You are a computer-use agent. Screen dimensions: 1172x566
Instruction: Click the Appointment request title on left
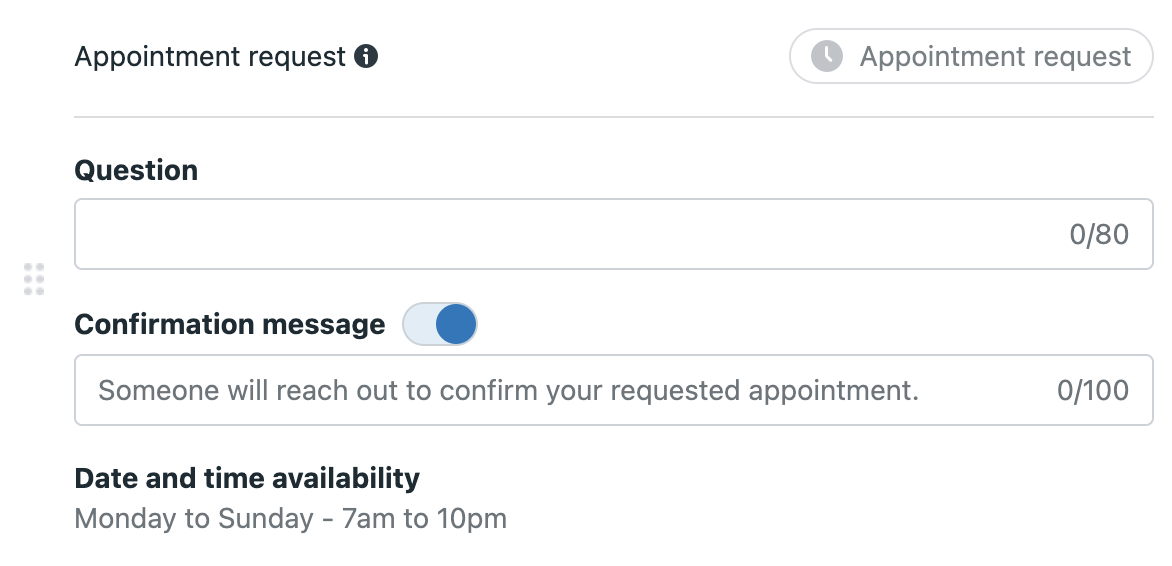(210, 57)
